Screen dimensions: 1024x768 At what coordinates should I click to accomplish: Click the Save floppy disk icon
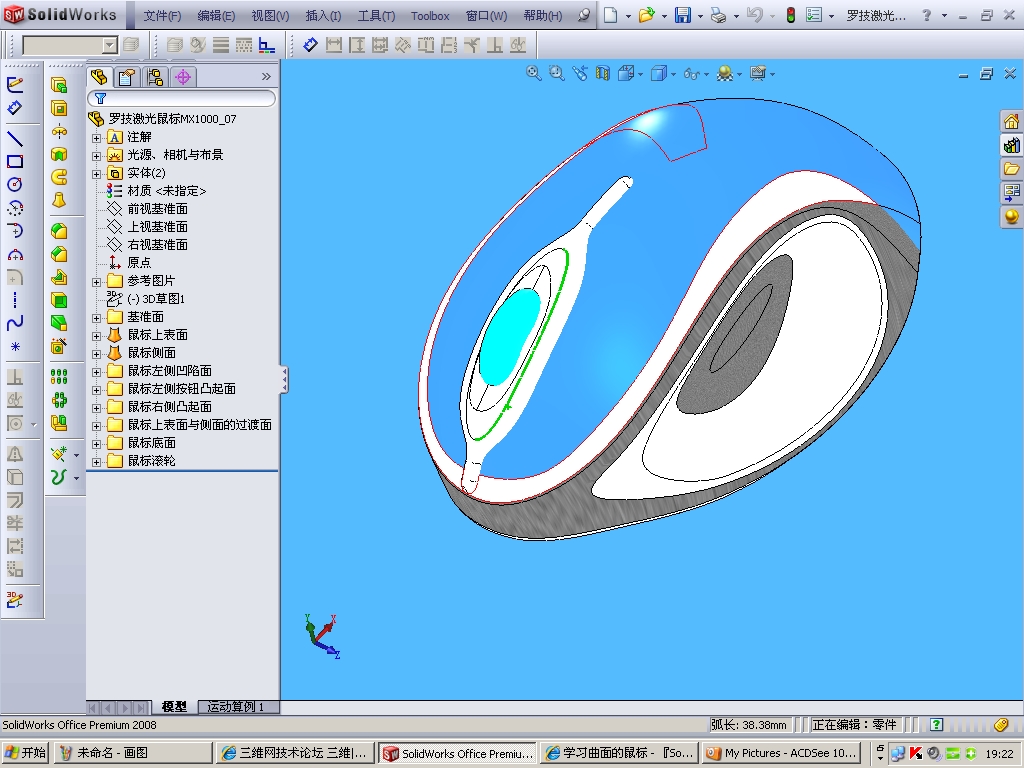(683, 15)
